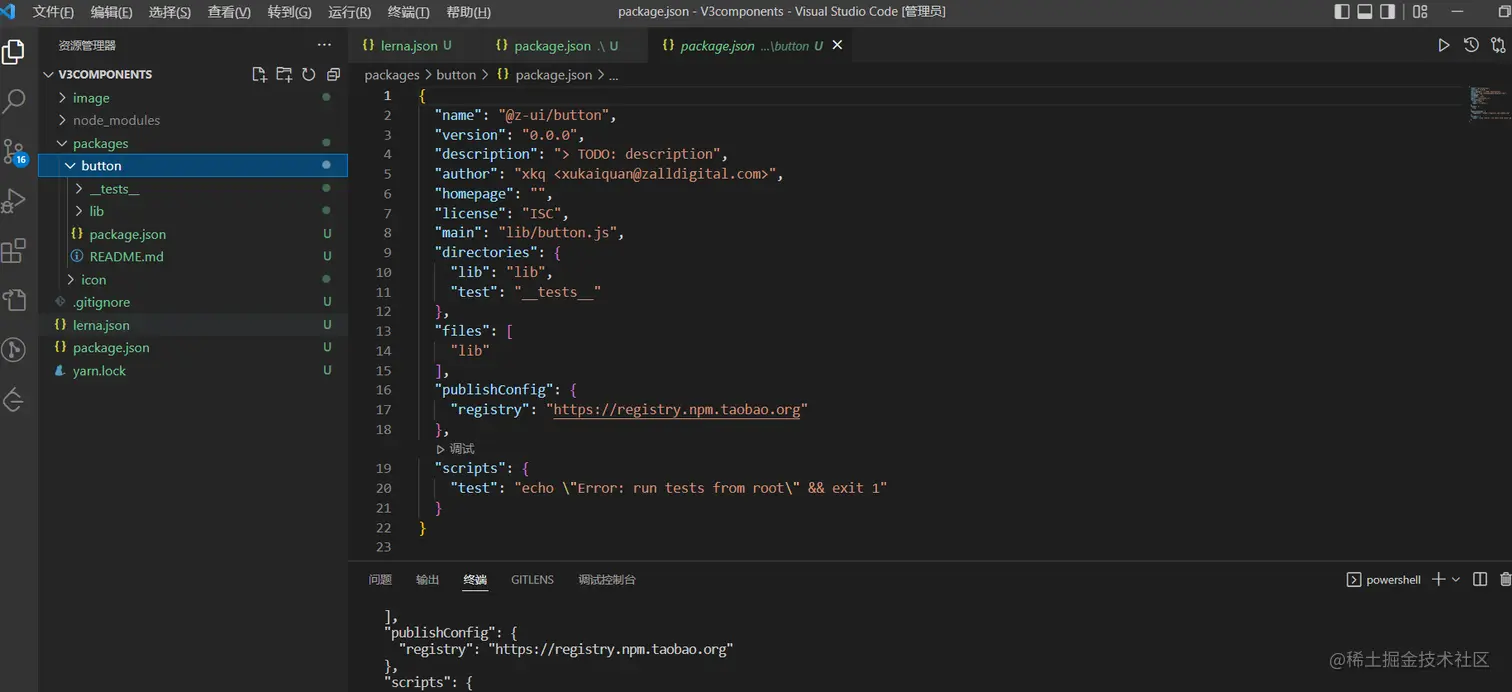Open the 选择(S) menu

(x=169, y=12)
